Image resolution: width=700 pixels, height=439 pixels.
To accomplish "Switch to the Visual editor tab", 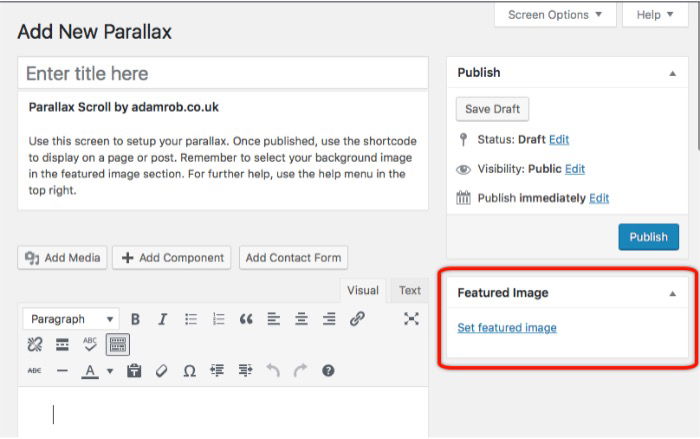I will 362,291.
